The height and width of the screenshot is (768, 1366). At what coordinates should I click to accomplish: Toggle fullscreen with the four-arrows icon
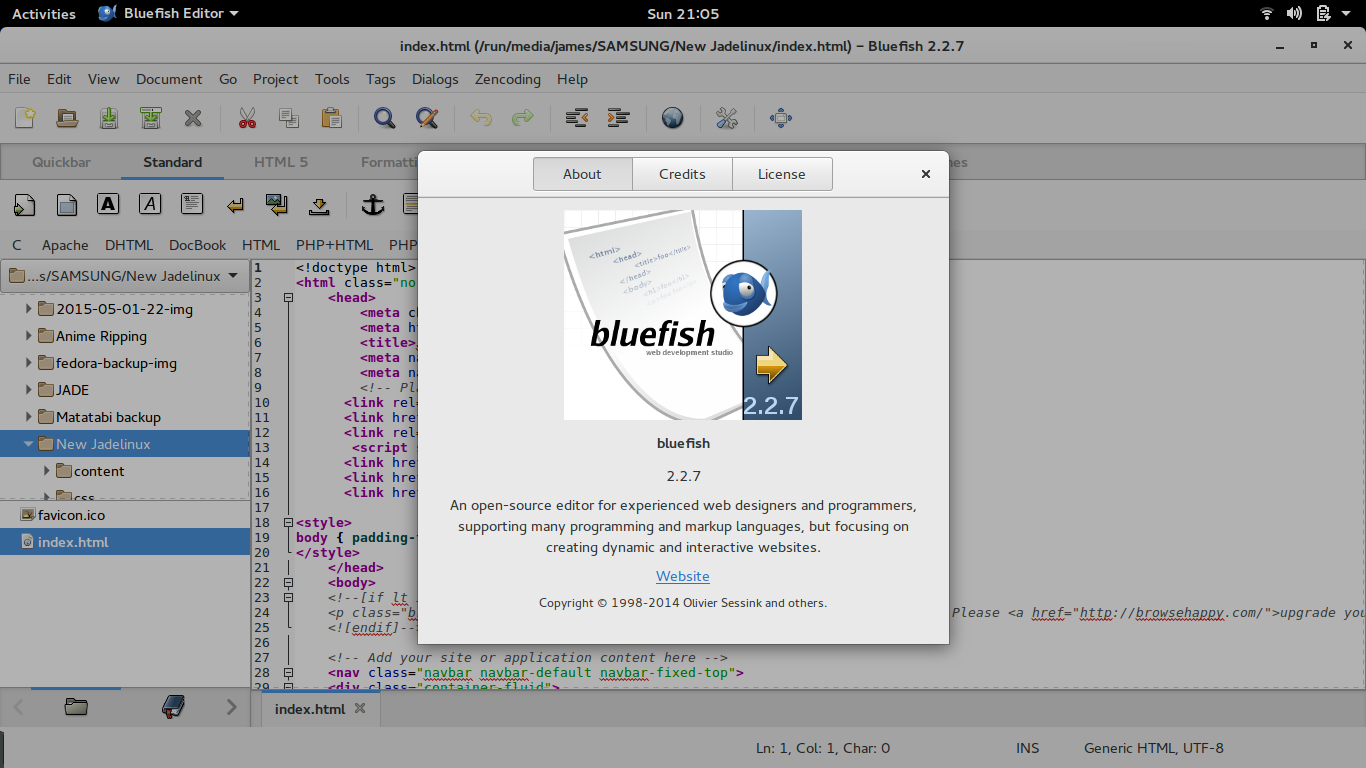point(781,118)
